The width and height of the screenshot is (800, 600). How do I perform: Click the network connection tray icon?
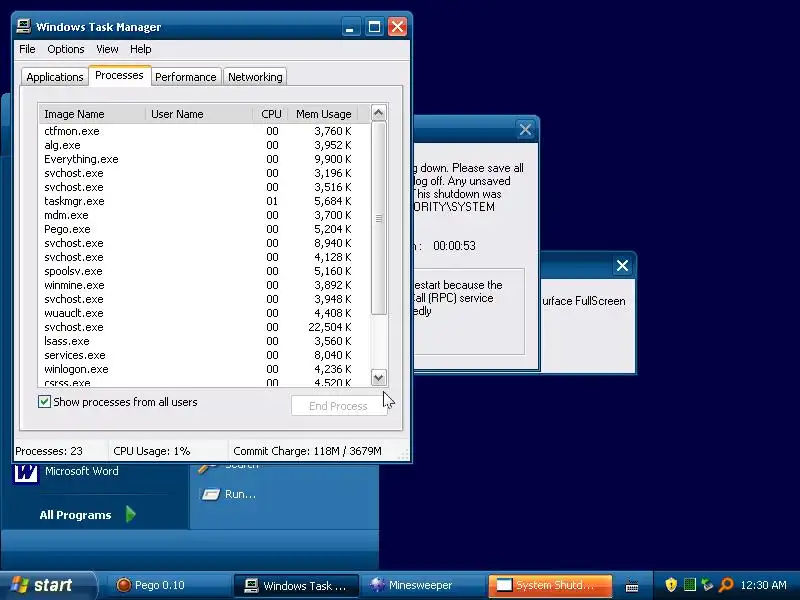click(x=707, y=585)
